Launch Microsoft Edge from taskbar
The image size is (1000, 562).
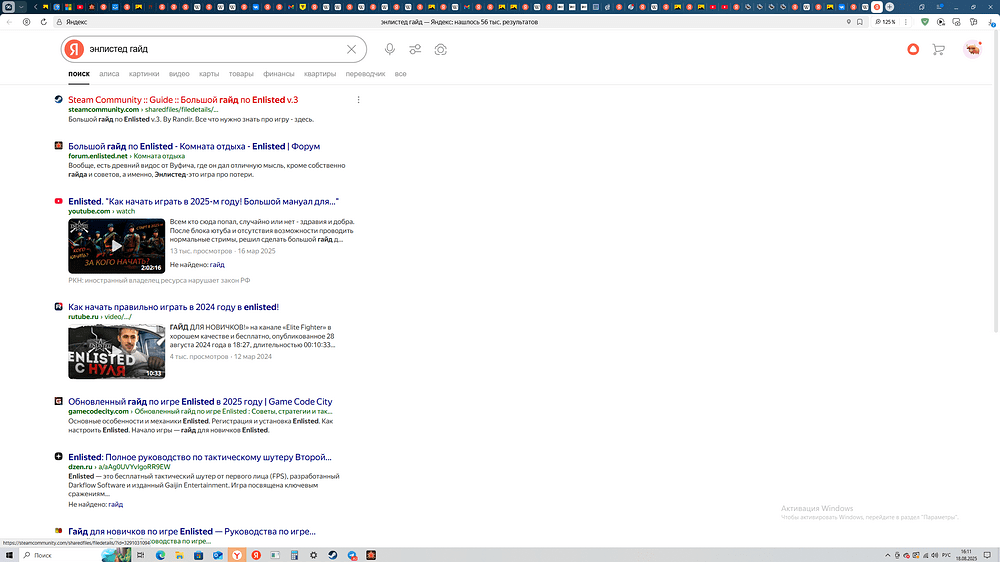click(x=160, y=555)
